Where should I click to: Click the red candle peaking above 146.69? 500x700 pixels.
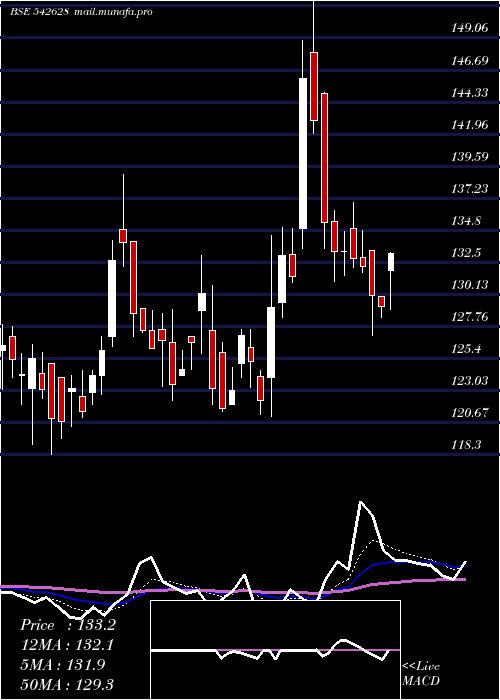tap(314, 86)
